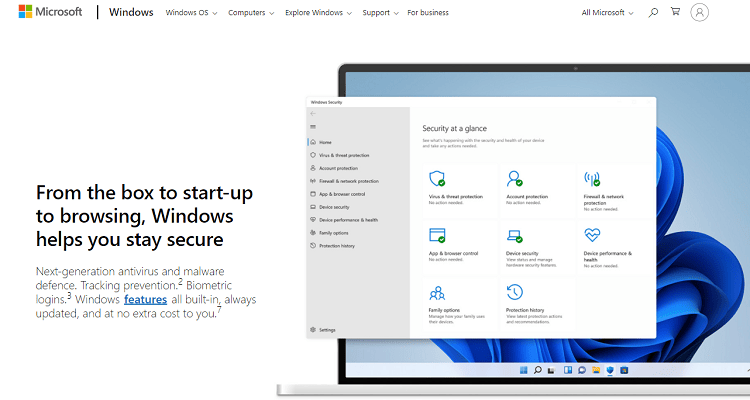Click the Account protection person card icon
Screen dimensions: 750x400
(x=515, y=178)
